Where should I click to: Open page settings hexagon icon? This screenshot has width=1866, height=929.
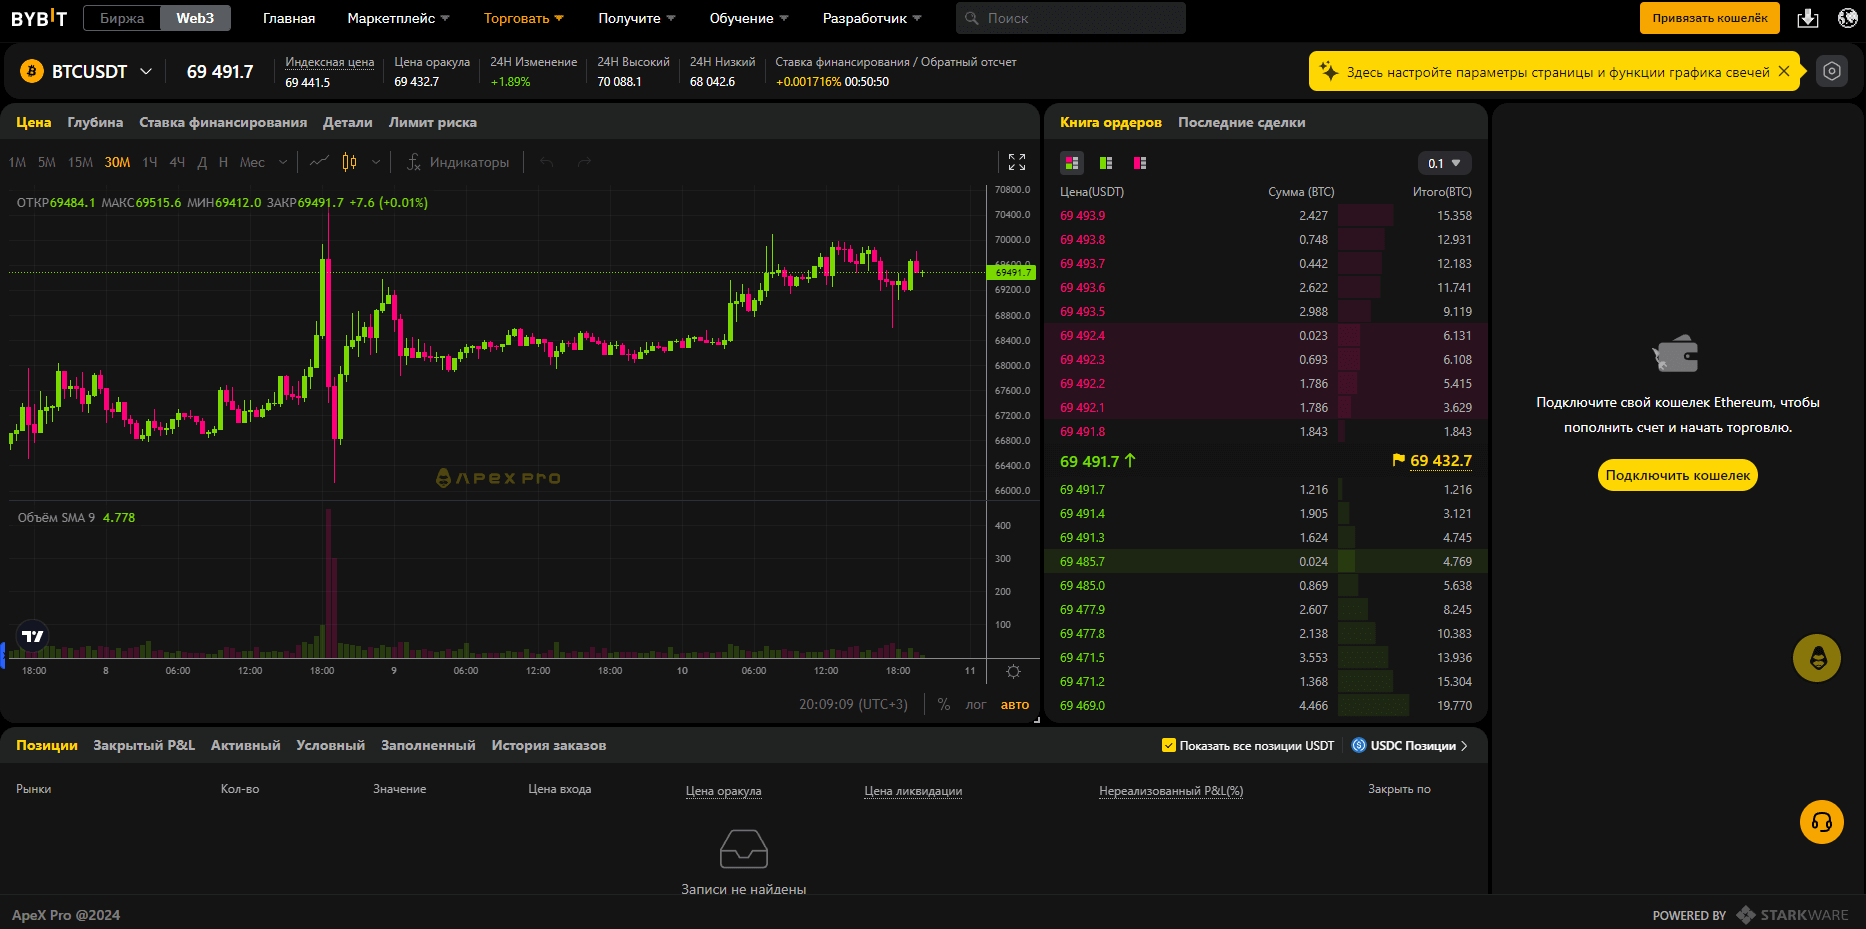pyautogui.click(x=1831, y=71)
